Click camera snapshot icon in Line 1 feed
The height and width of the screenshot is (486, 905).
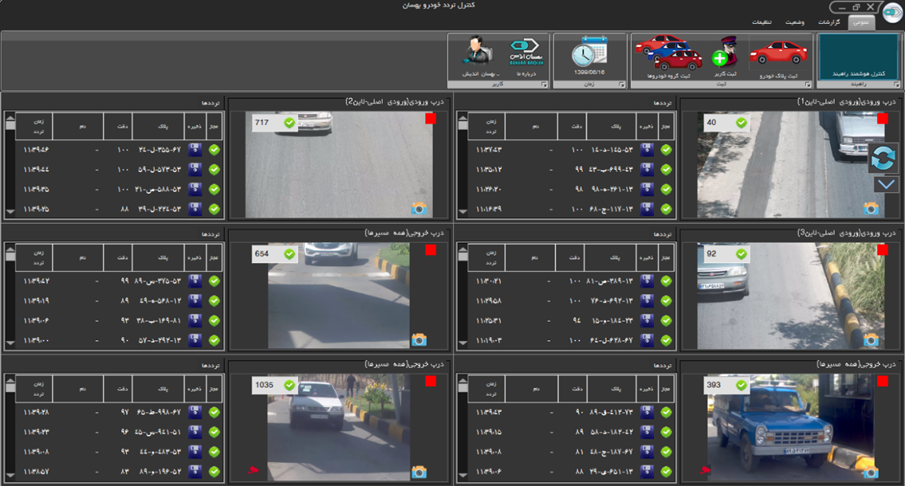tap(870, 208)
